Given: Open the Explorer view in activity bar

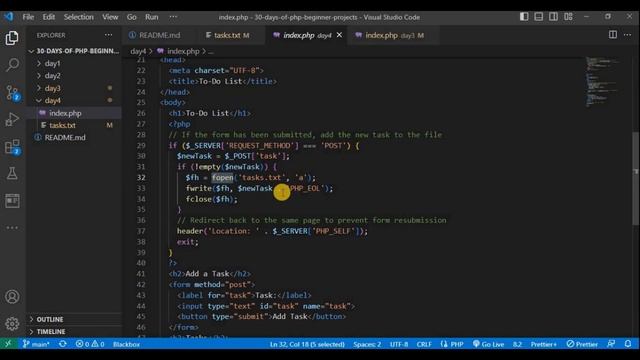Looking at the screenshot, I should 12,38.
